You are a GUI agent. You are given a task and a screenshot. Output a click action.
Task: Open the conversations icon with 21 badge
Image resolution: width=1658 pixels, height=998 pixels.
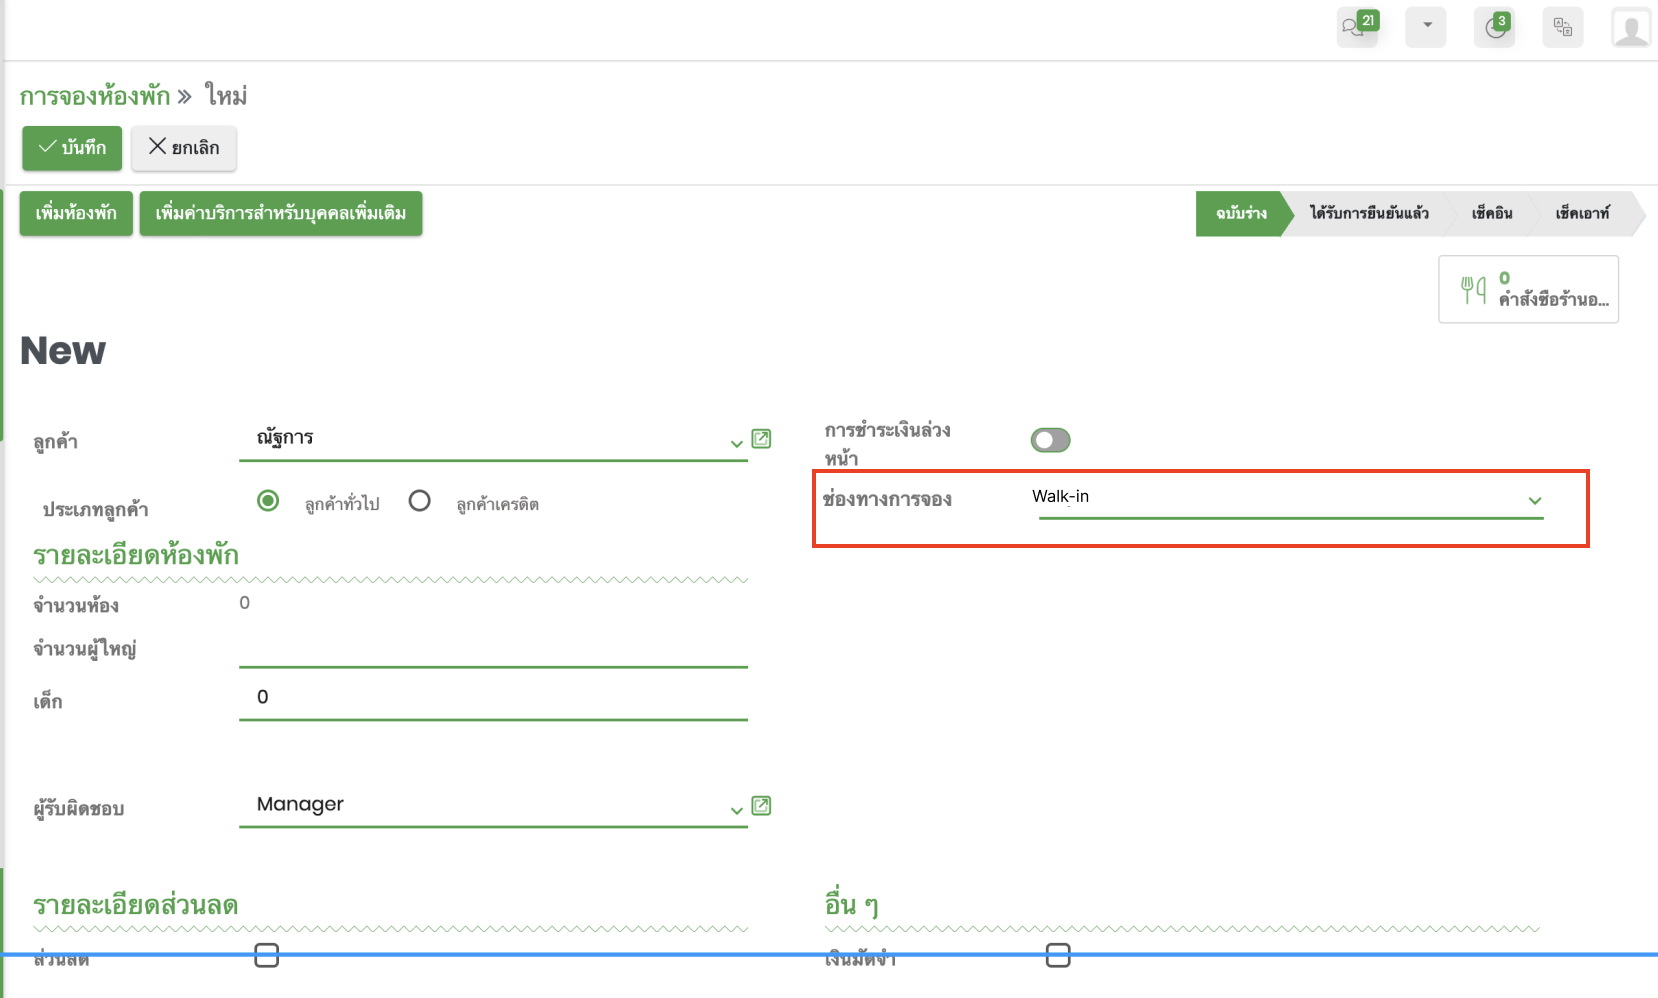point(1357,27)
